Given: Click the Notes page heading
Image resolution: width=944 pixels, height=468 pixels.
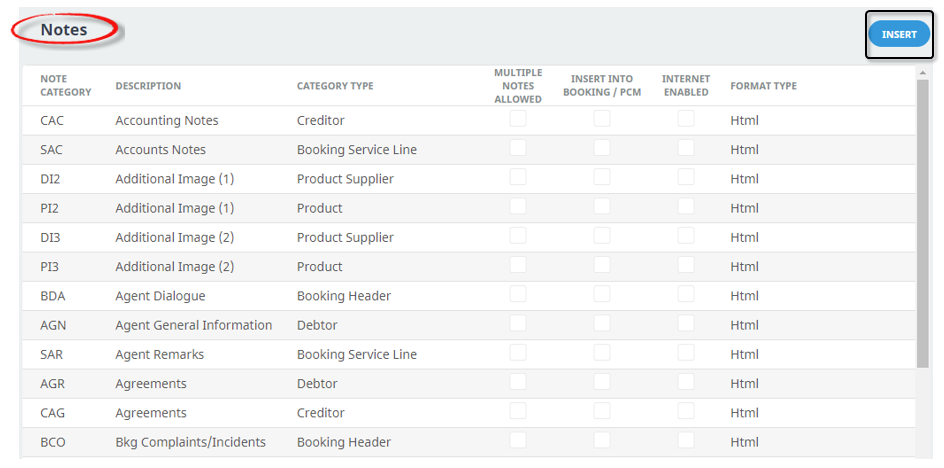Looking at the screenshot, I should tap(64, 30).
